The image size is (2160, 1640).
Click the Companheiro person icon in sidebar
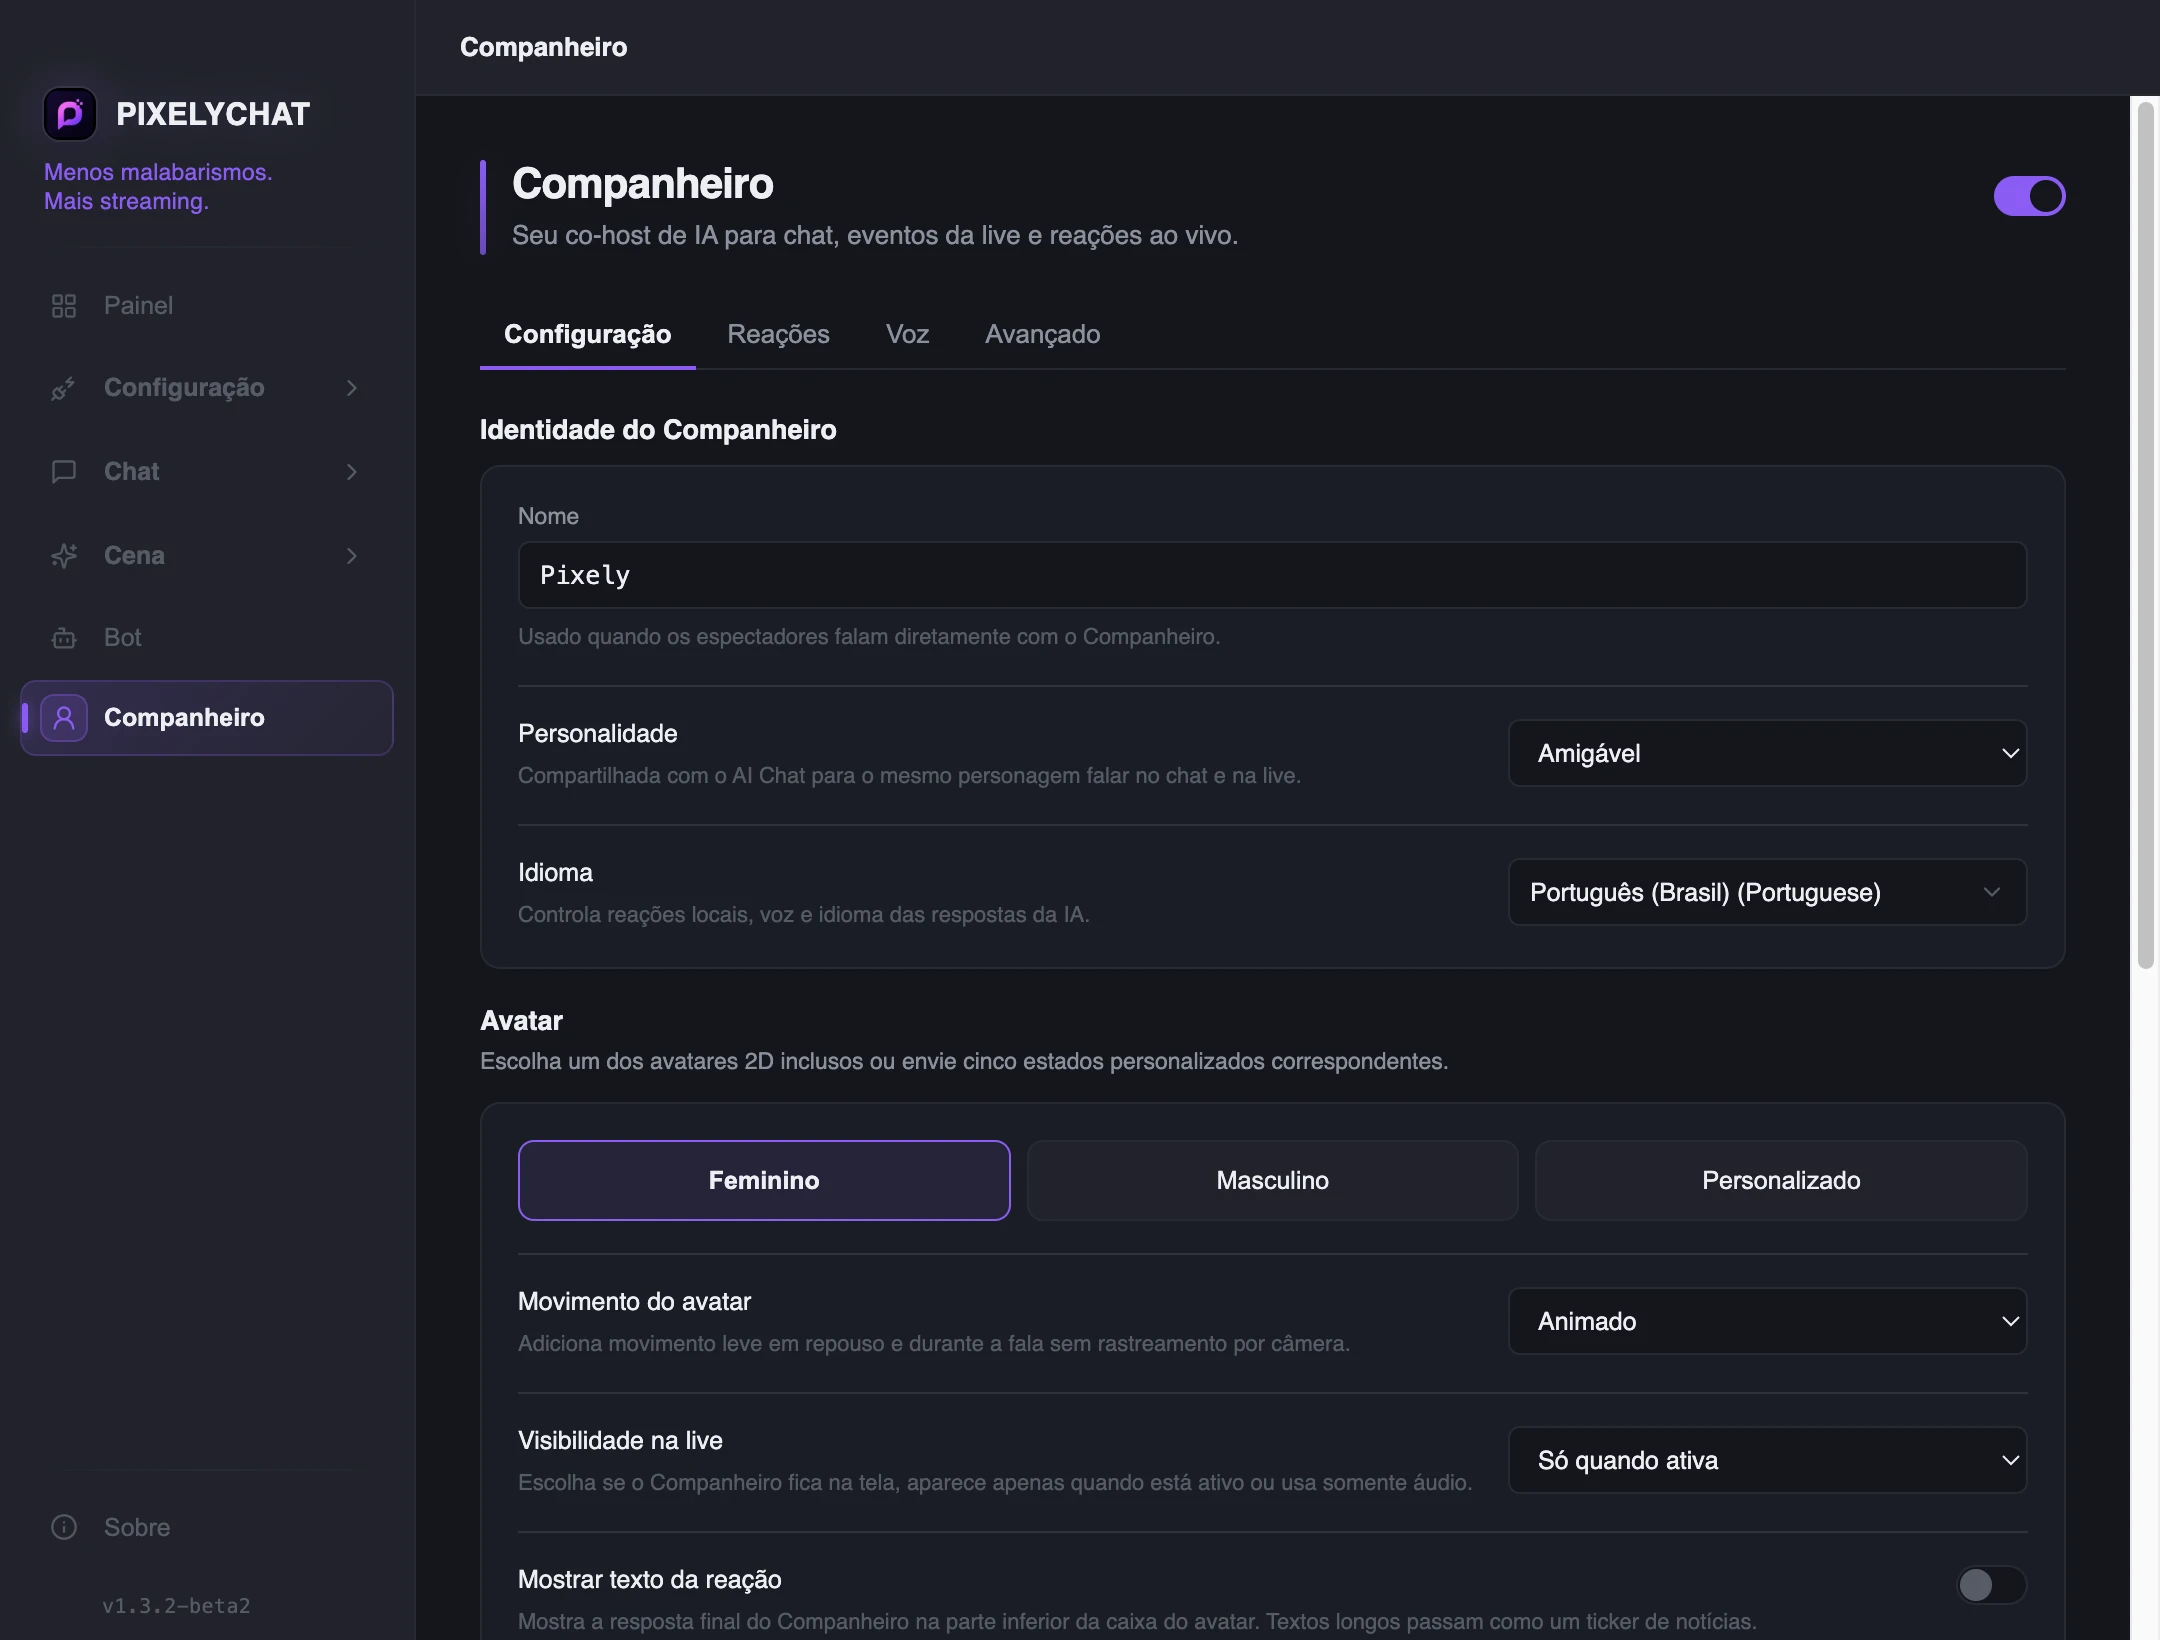pyautogui.click(x=64, y=718)
